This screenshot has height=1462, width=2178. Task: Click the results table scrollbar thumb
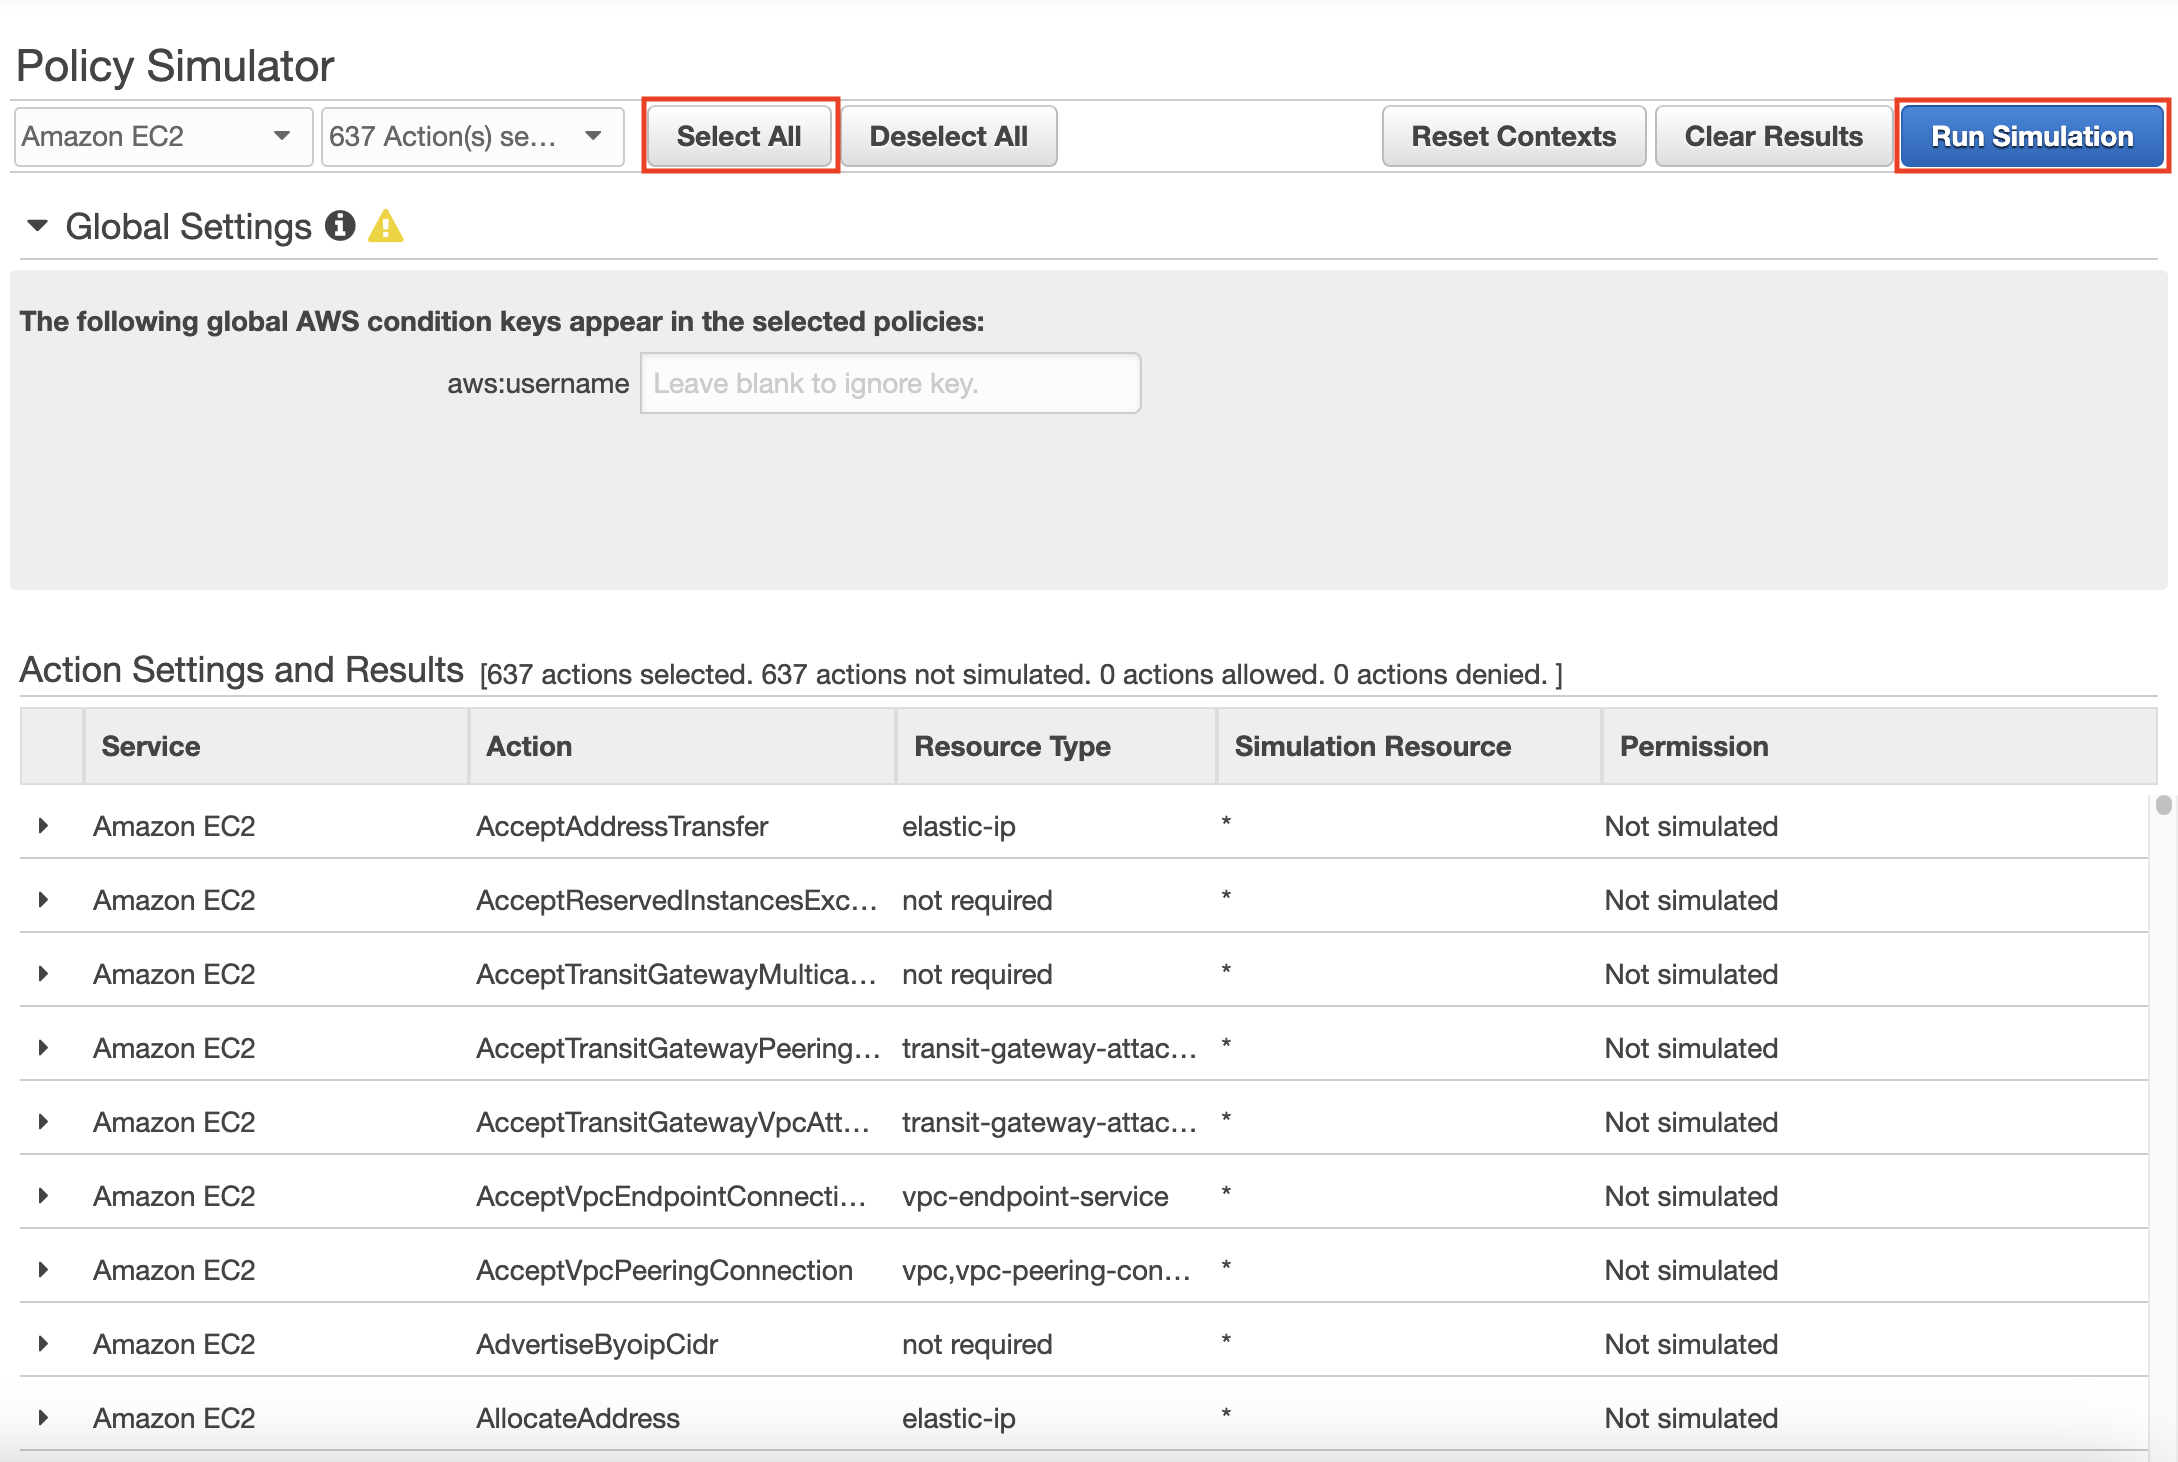(2163, 805)
